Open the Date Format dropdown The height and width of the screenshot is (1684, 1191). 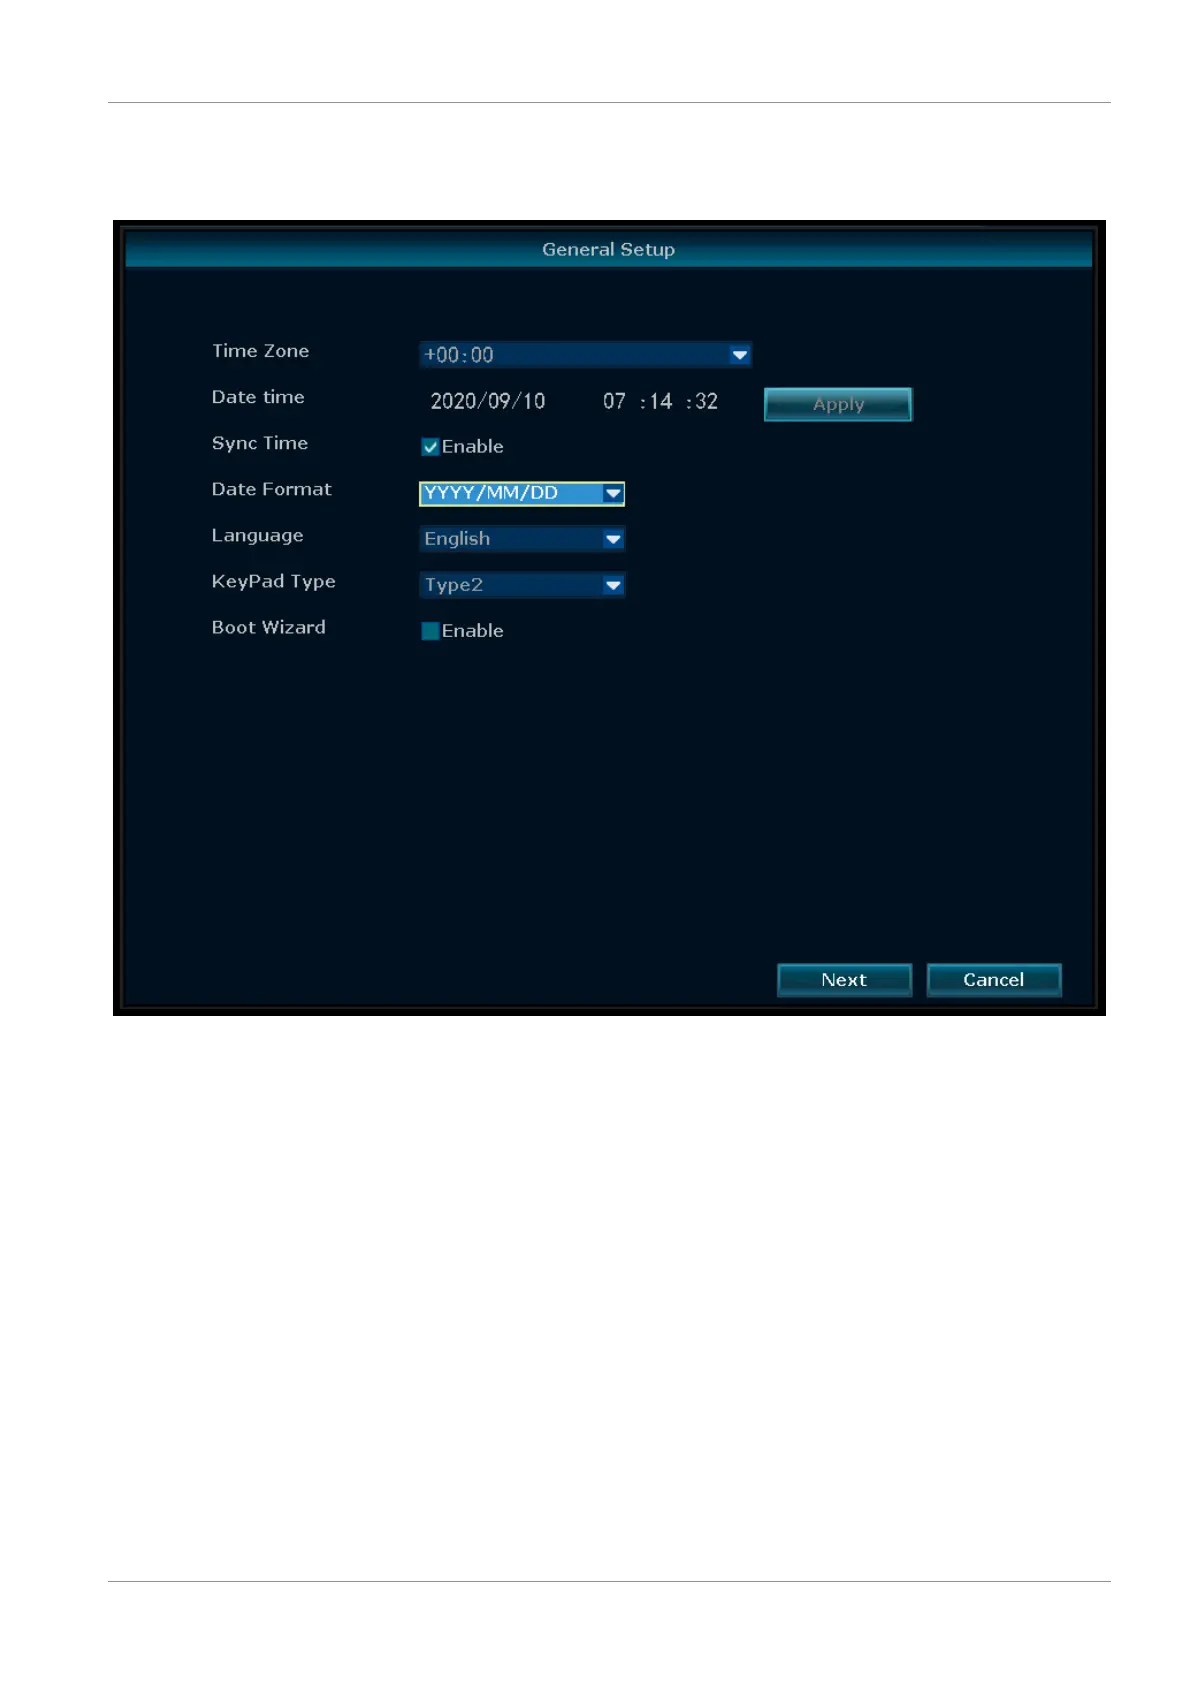tap(522, 493)
